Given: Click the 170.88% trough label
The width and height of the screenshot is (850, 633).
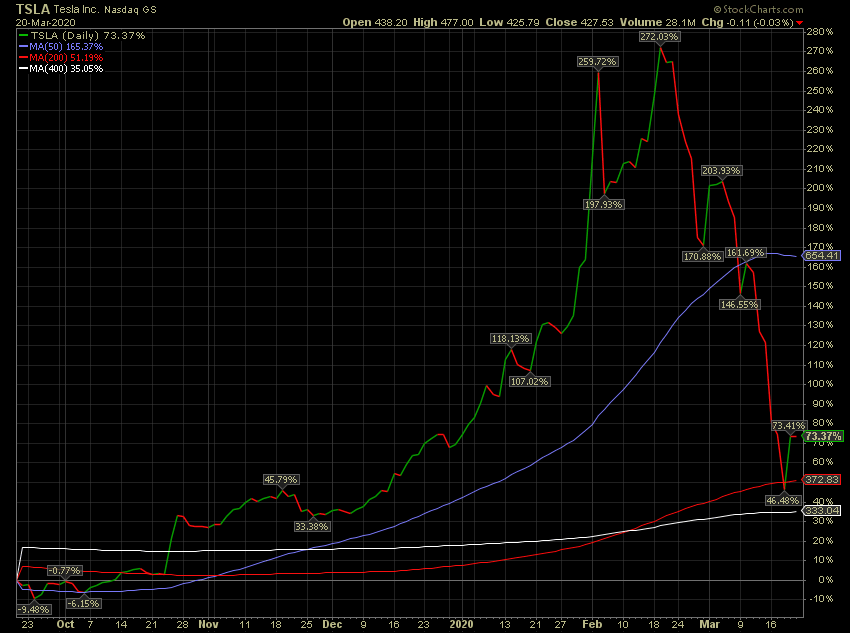Looking at the screenshot, I should coord(703,256).
